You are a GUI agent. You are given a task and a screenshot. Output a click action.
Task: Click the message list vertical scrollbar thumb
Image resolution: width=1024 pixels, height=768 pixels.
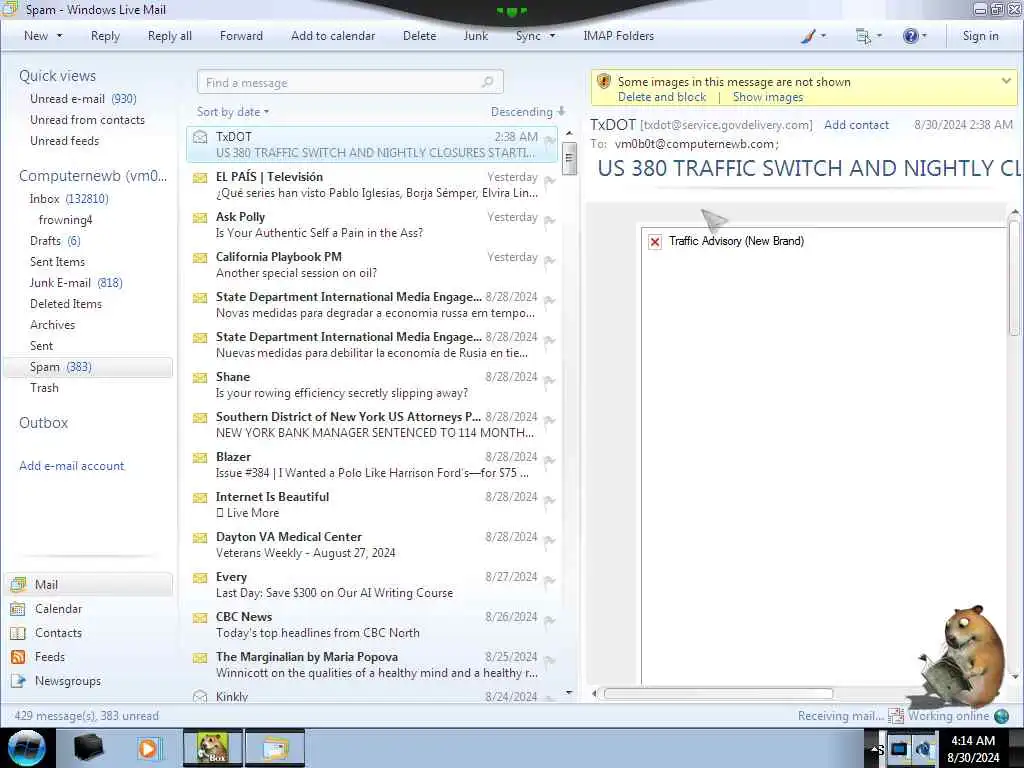tap(569, 158)
